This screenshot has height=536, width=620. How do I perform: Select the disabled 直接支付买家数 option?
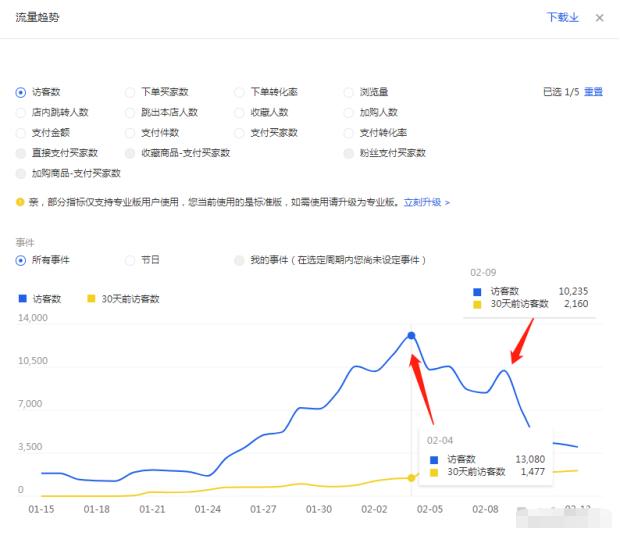[x=21, y=153]
